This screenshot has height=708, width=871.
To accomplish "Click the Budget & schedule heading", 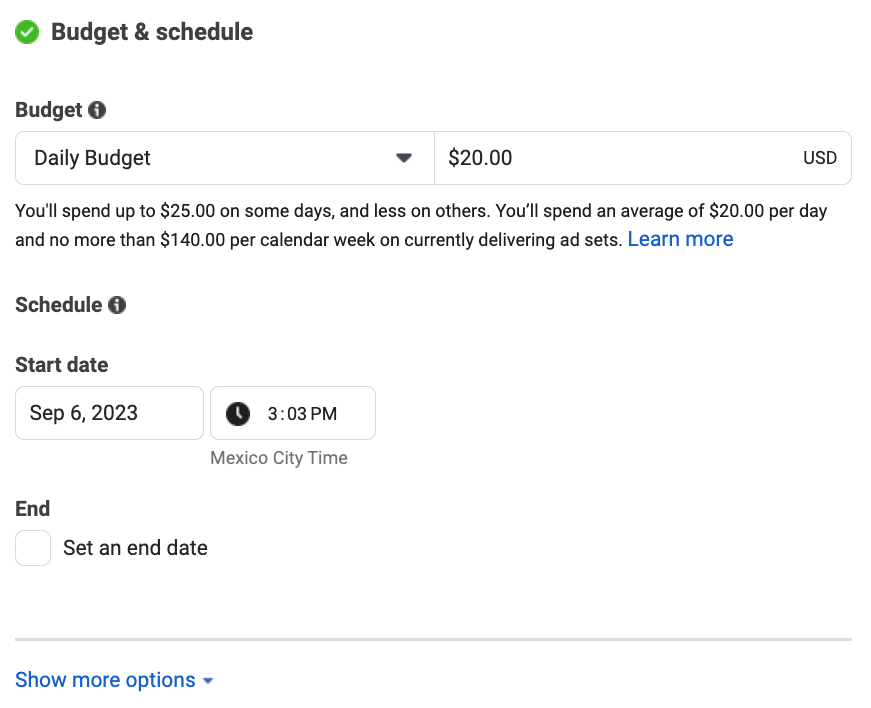I will (152, 32).
